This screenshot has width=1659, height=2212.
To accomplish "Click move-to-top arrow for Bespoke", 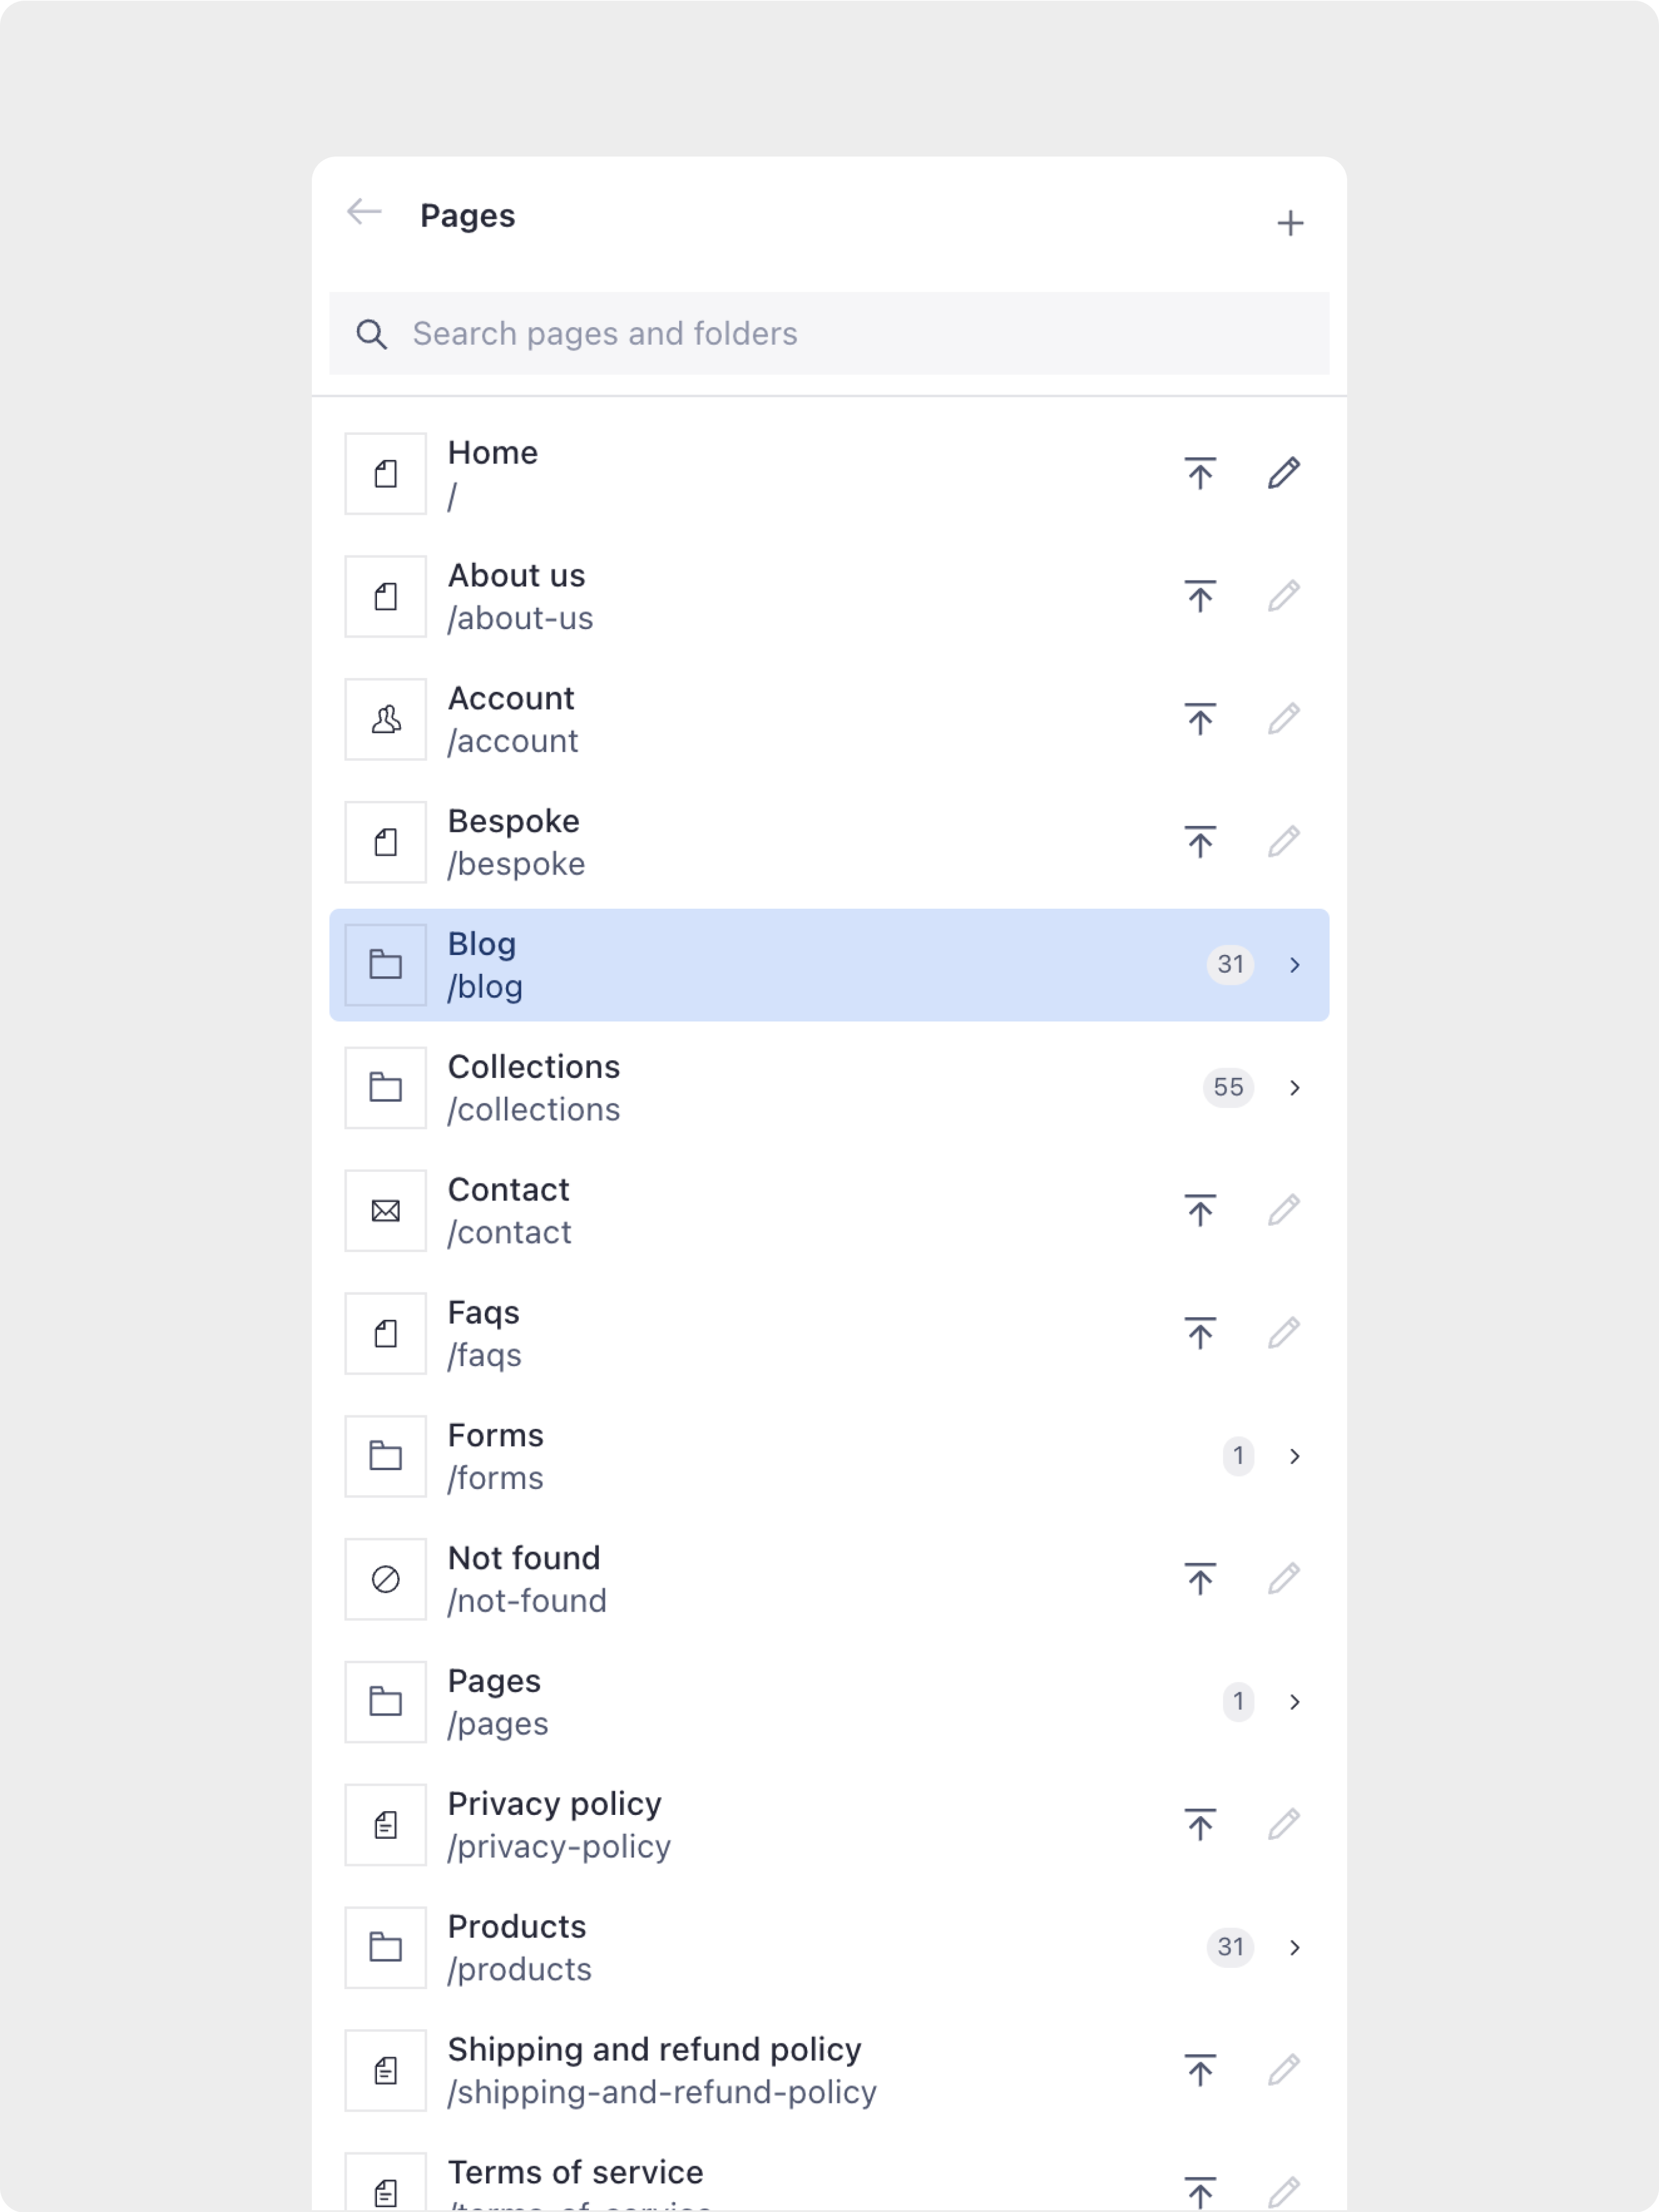I will [x=1200, y=842].
